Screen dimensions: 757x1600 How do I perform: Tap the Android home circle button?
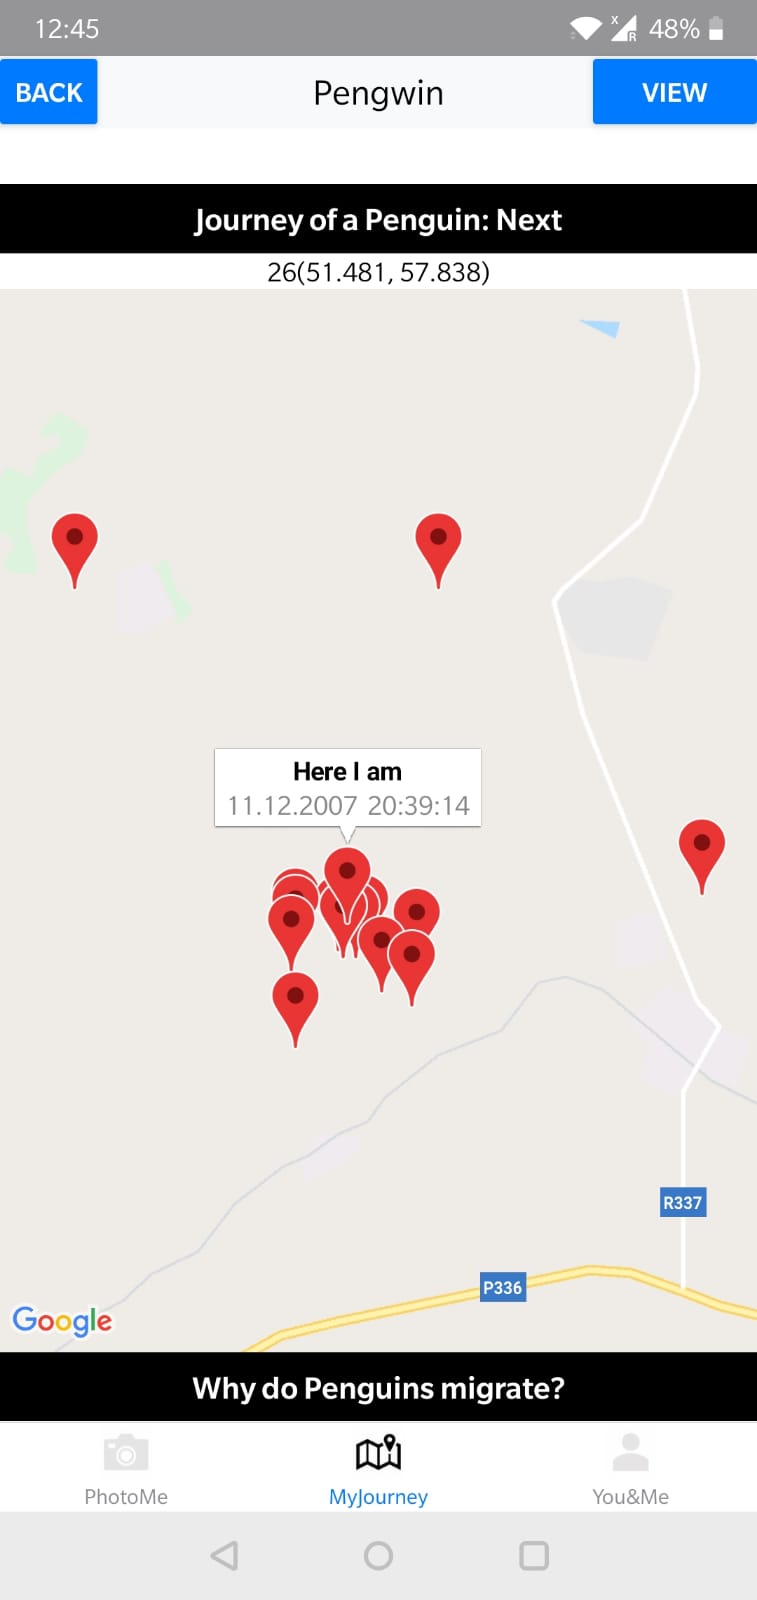click(x=378, y=1555)
